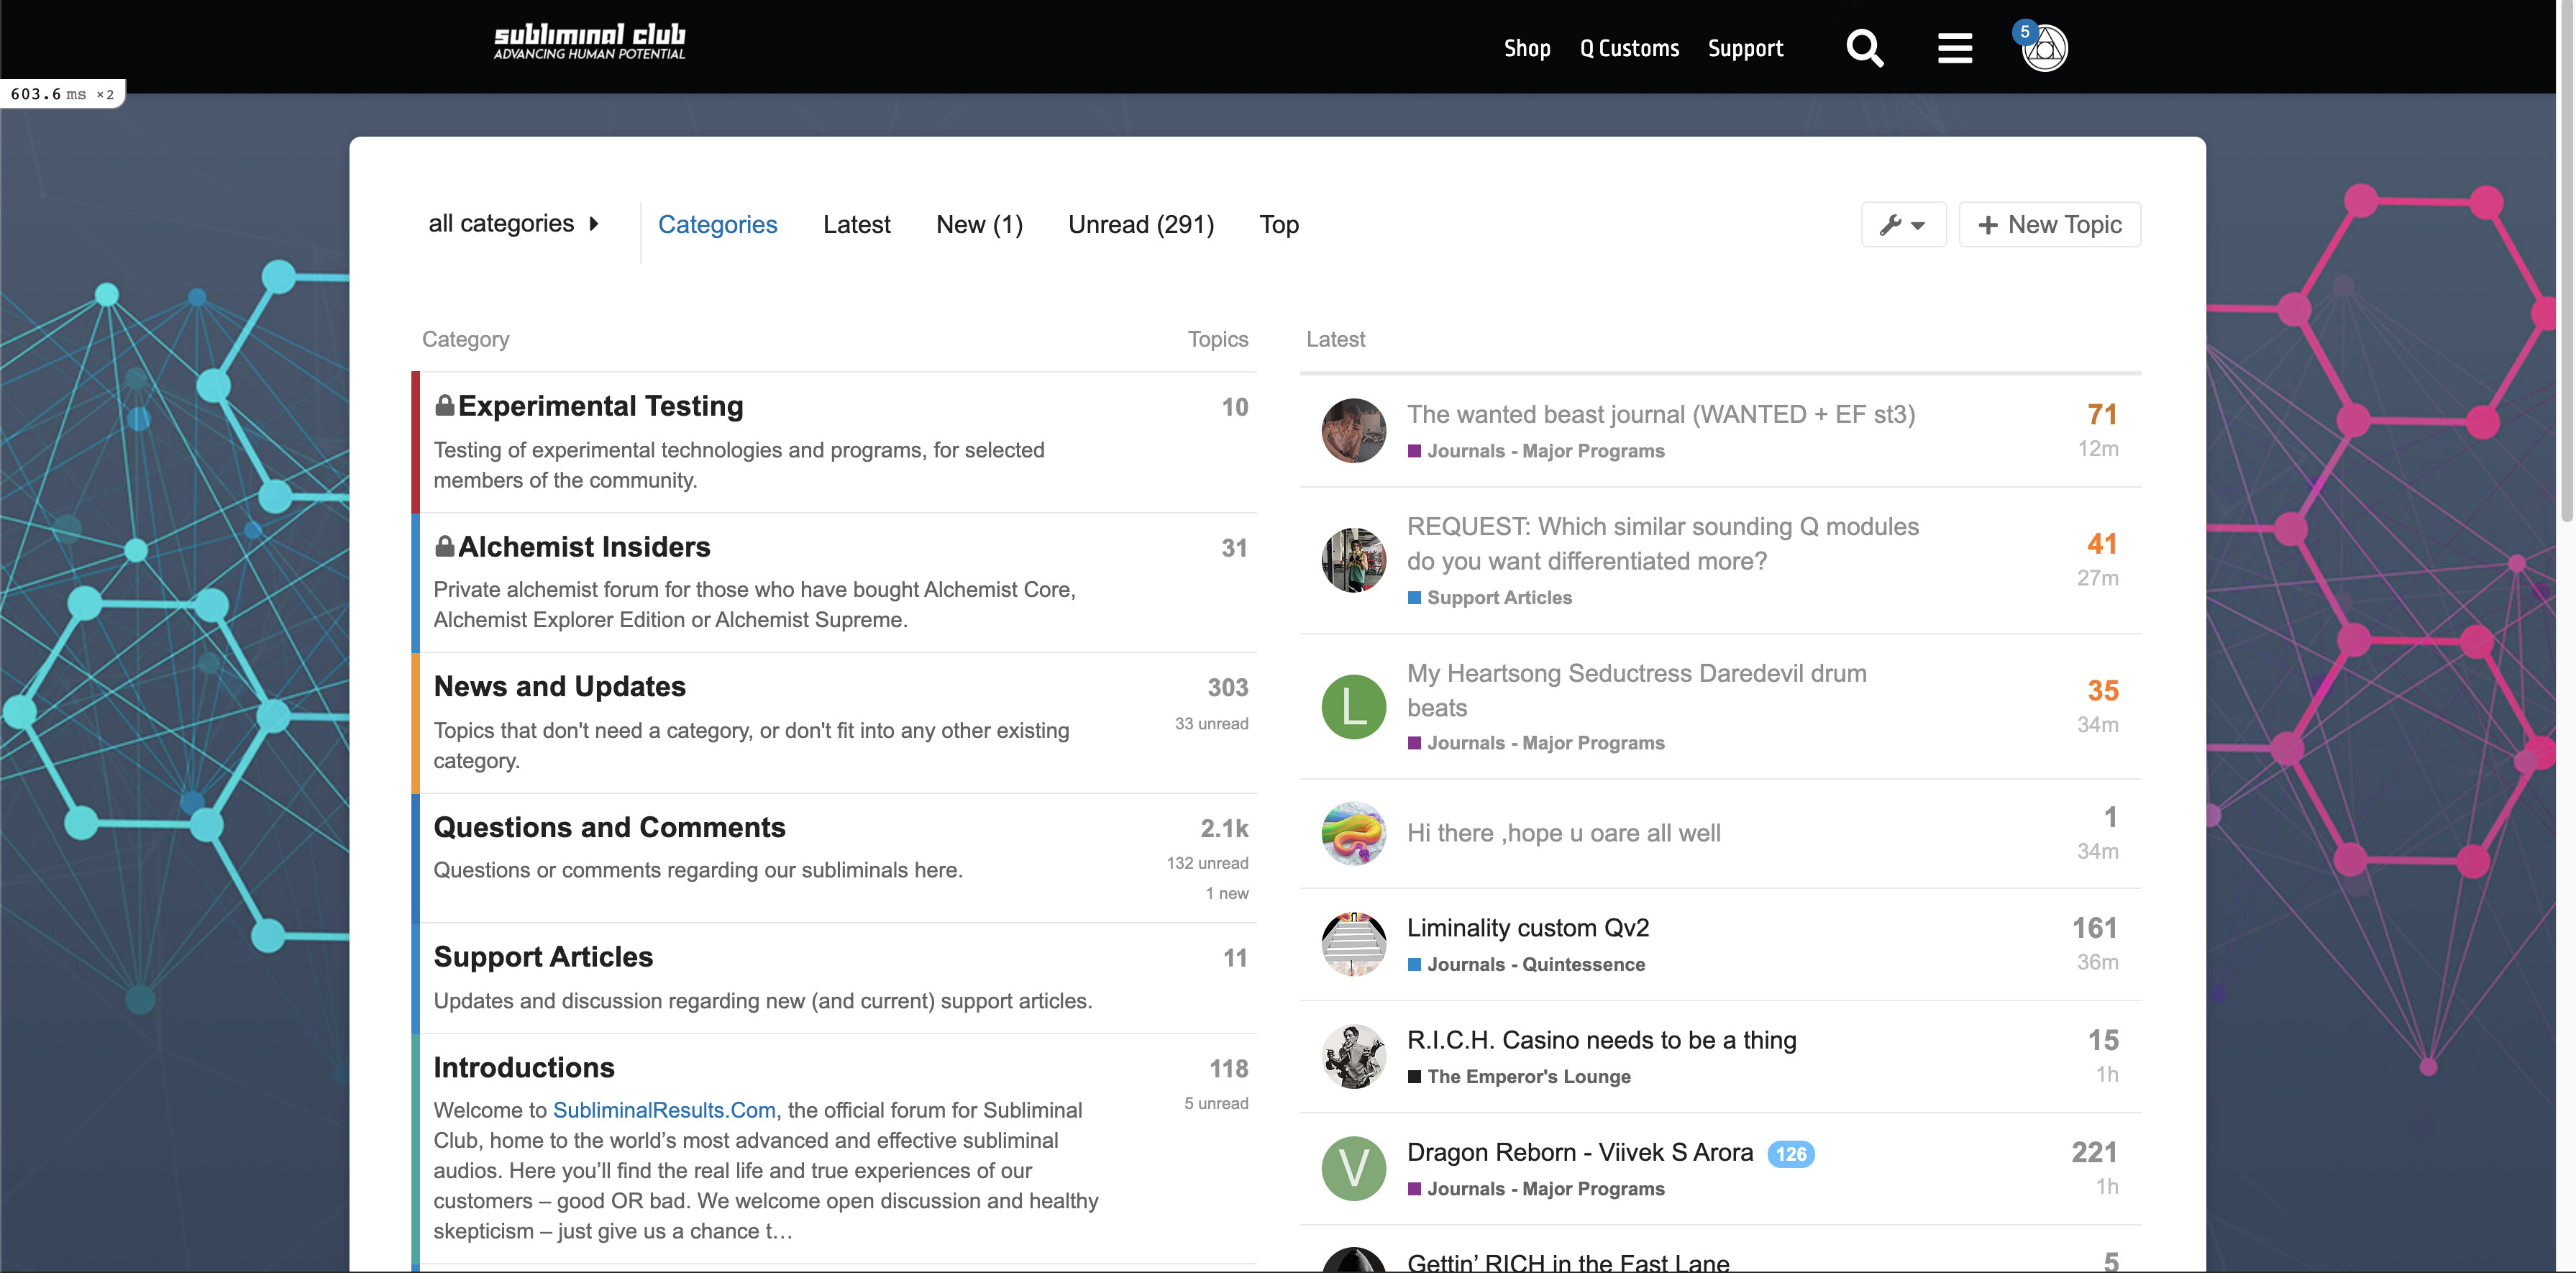Click the 5 unread count under Introductions
Screen dimensions: 2576x1273
coord(1216,1103)
